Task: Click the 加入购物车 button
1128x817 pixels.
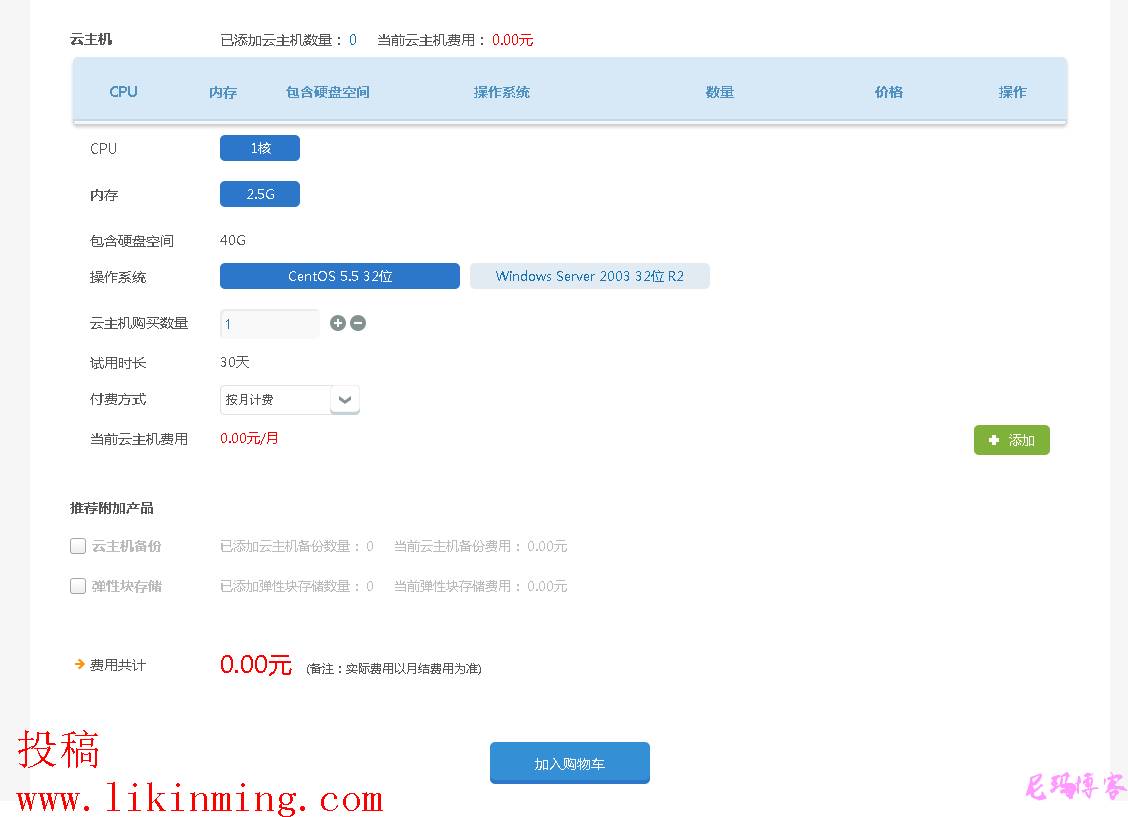Action: point(570,763)
